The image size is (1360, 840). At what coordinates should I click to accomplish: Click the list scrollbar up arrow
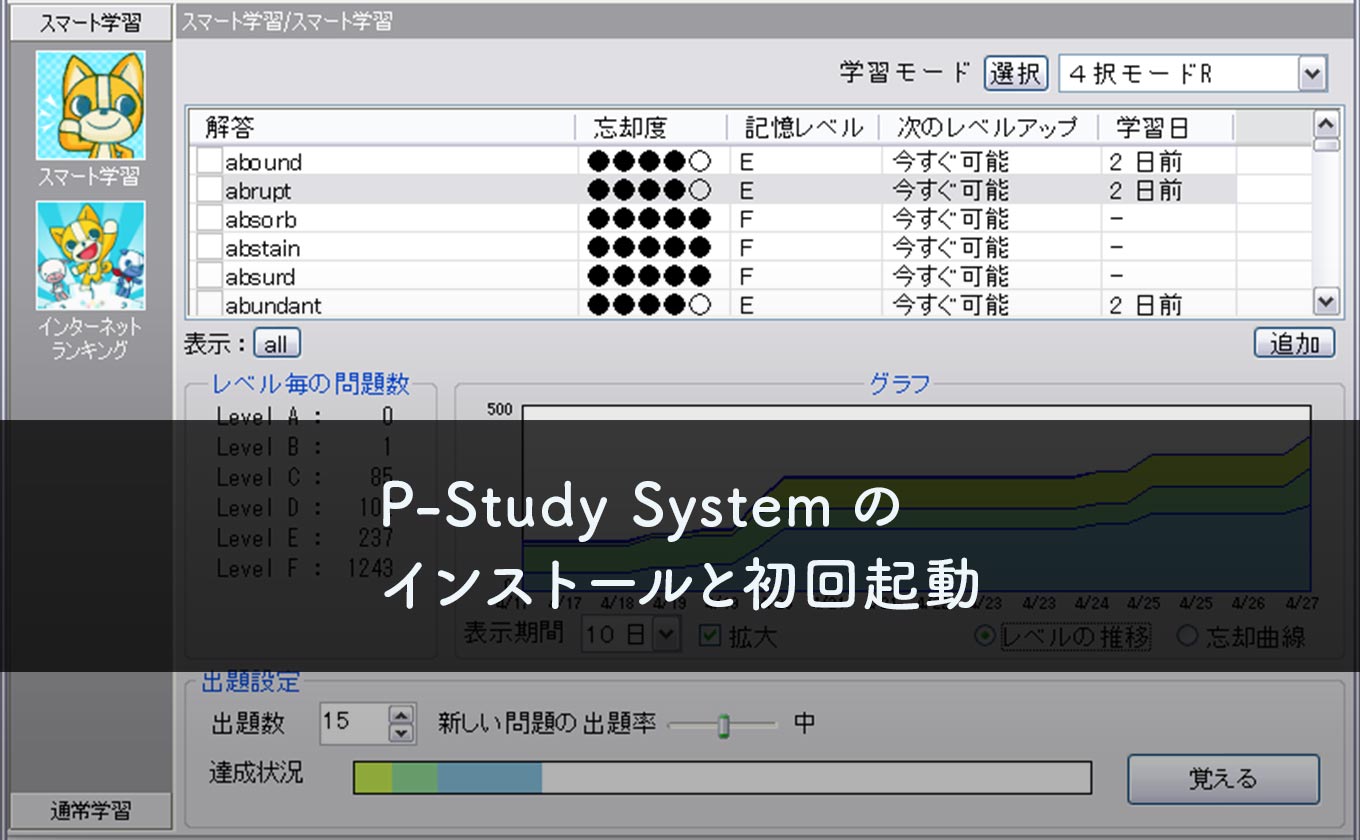[1326, 123]
